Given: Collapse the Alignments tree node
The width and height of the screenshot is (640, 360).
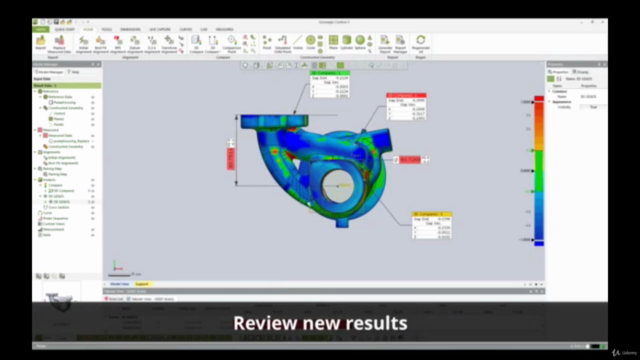Looking at the screenshot, I should (x=36, y=152).
